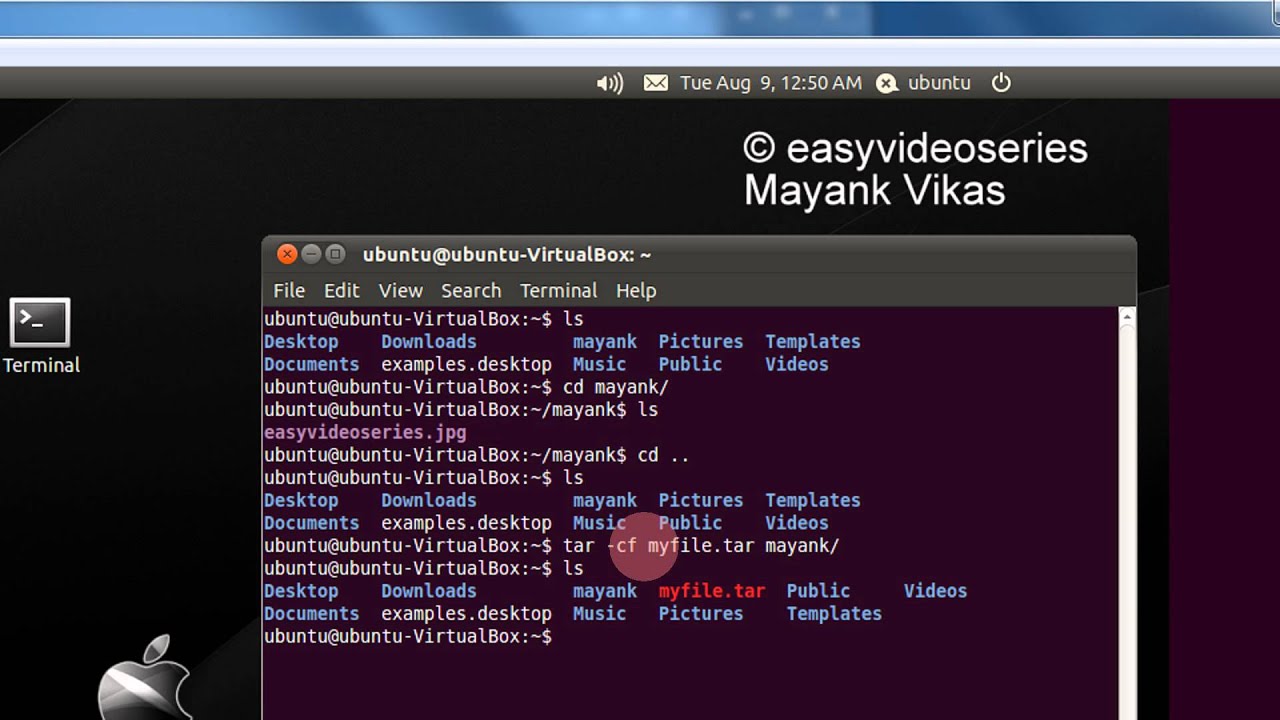Screen dimensions: 1280x720
Task: Click Downloads in the first ls output
Action: click(429, 342)
